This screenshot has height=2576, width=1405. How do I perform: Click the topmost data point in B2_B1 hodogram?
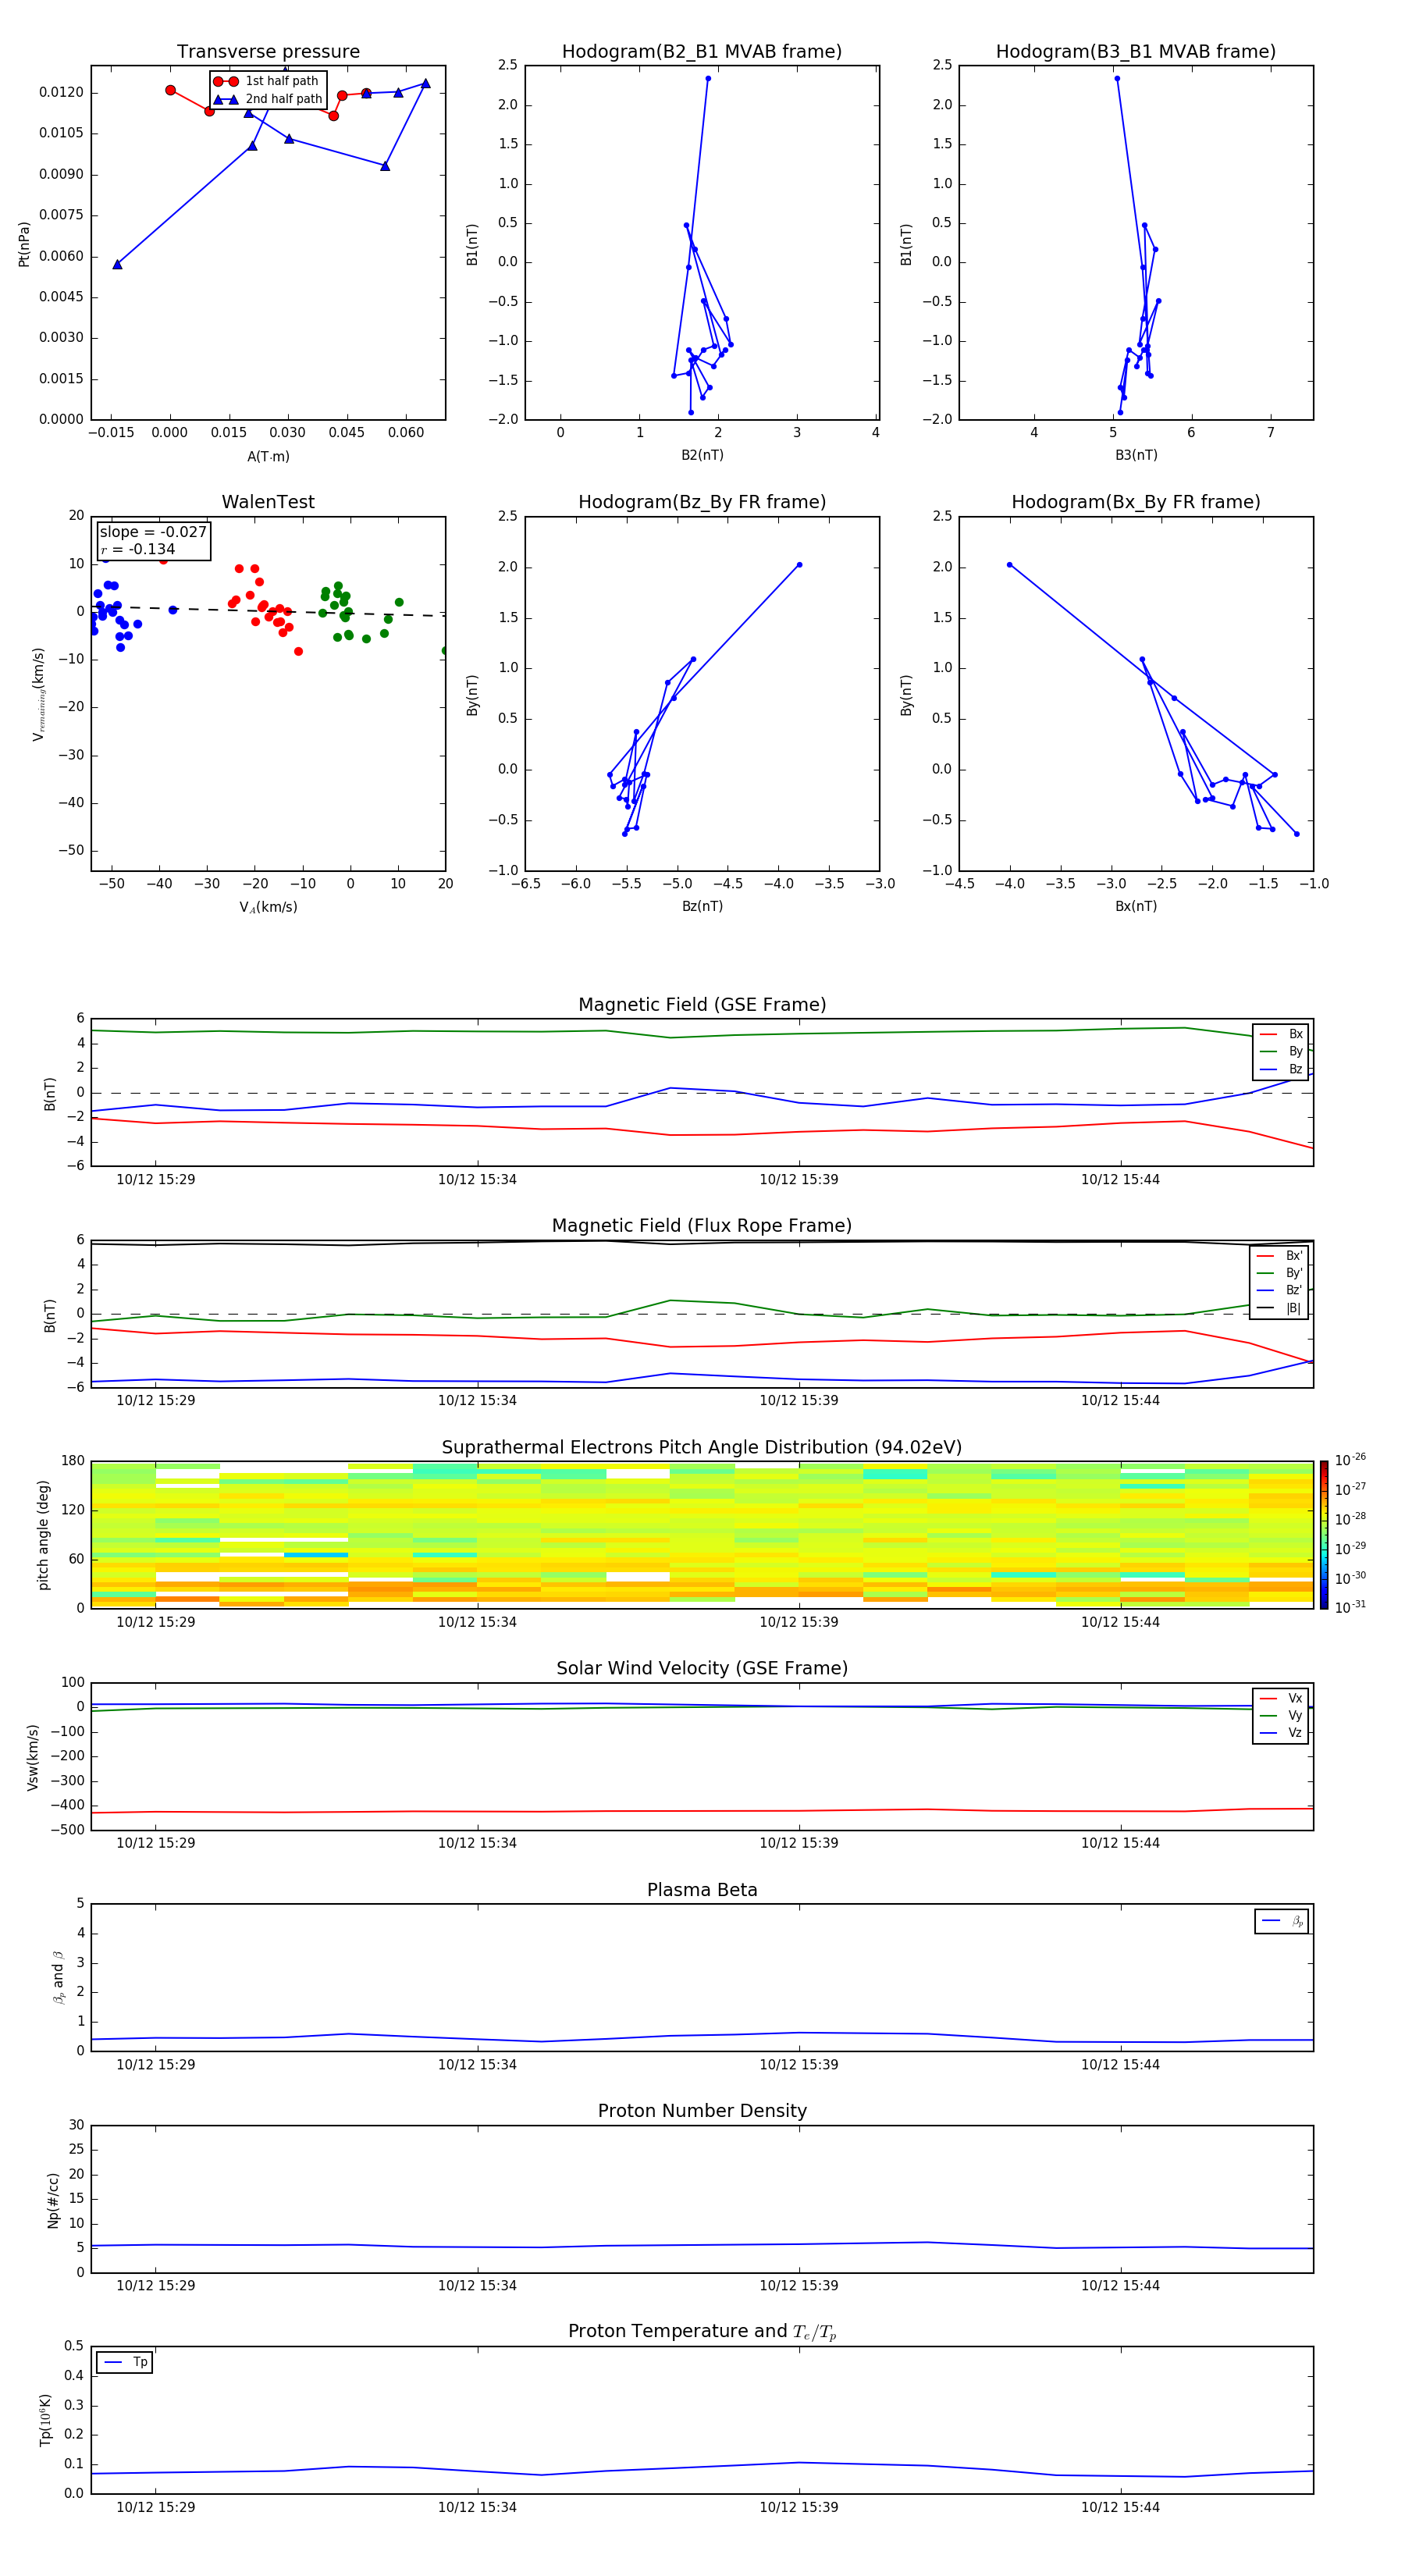coord(708,78)
